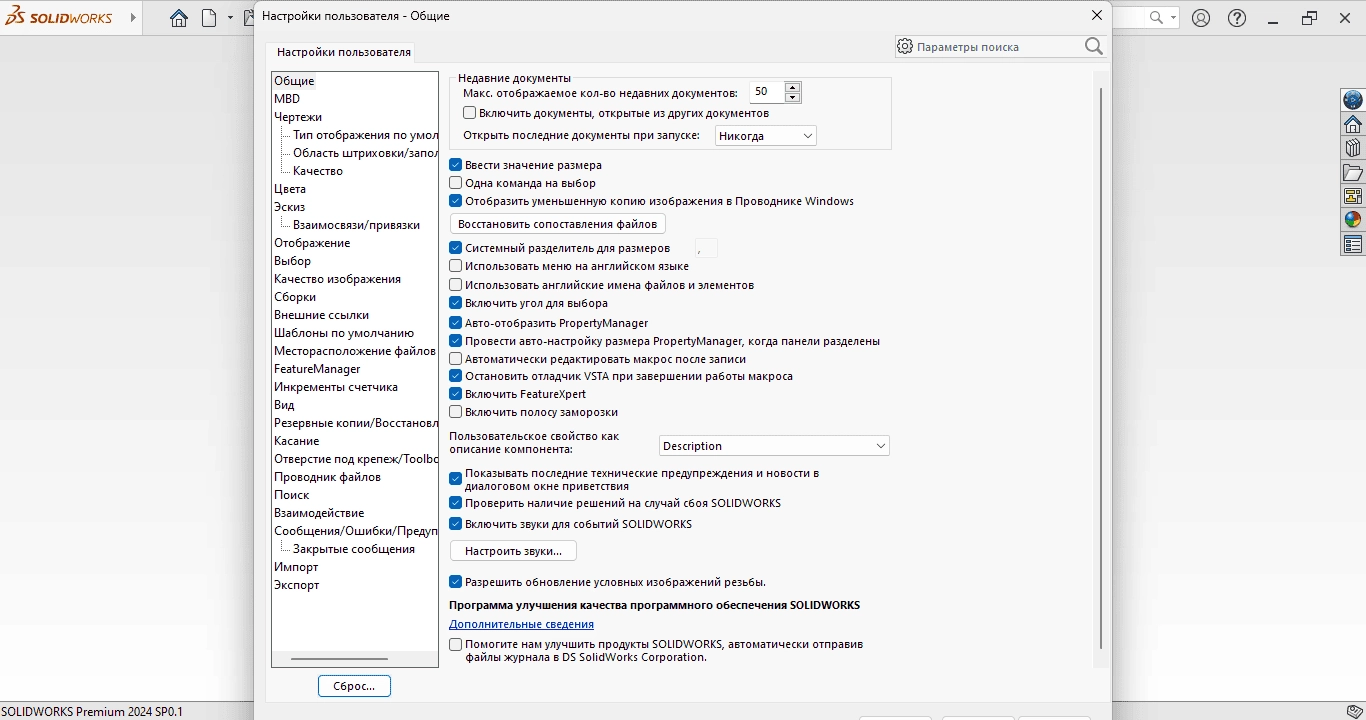Screen dimensions: 1366x720
Task: Select 'Эскиз' category in options tree
Action: [290, 207]
